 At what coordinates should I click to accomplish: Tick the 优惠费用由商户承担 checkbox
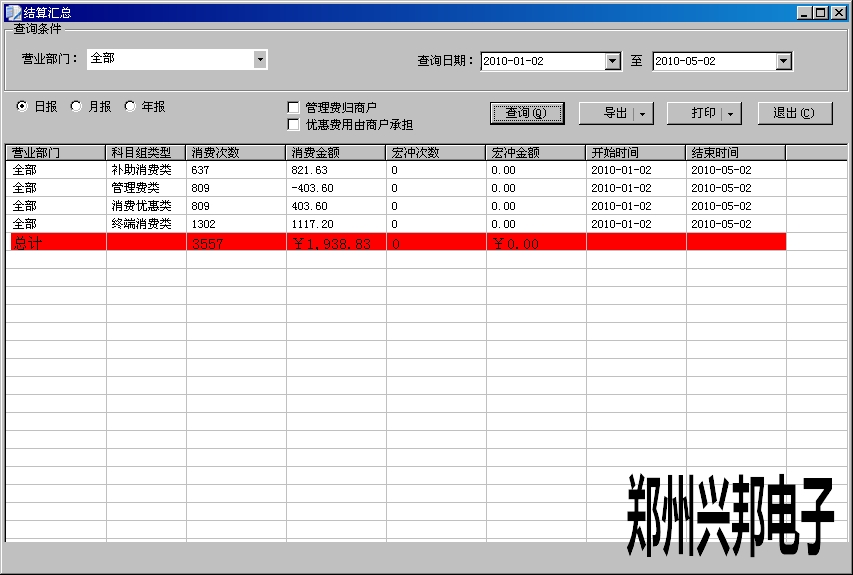click(294, 125)
